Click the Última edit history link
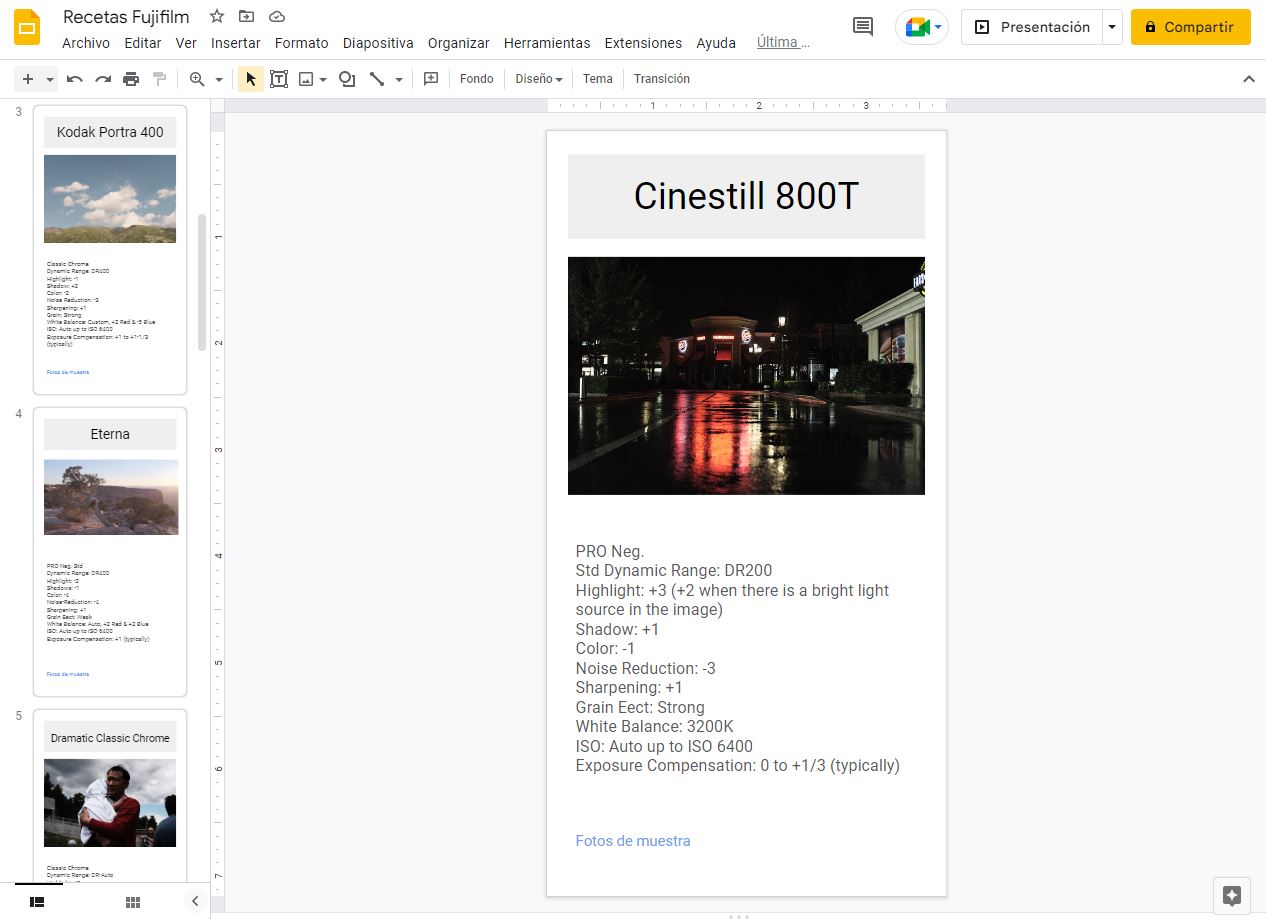This screenshot has height=919, width=1266. click(783, 43)
